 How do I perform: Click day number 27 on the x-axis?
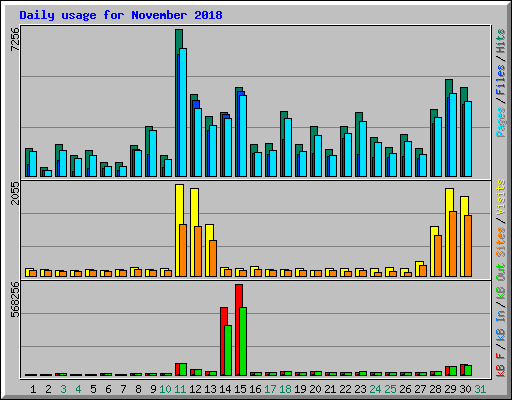(x=420, y=389)
